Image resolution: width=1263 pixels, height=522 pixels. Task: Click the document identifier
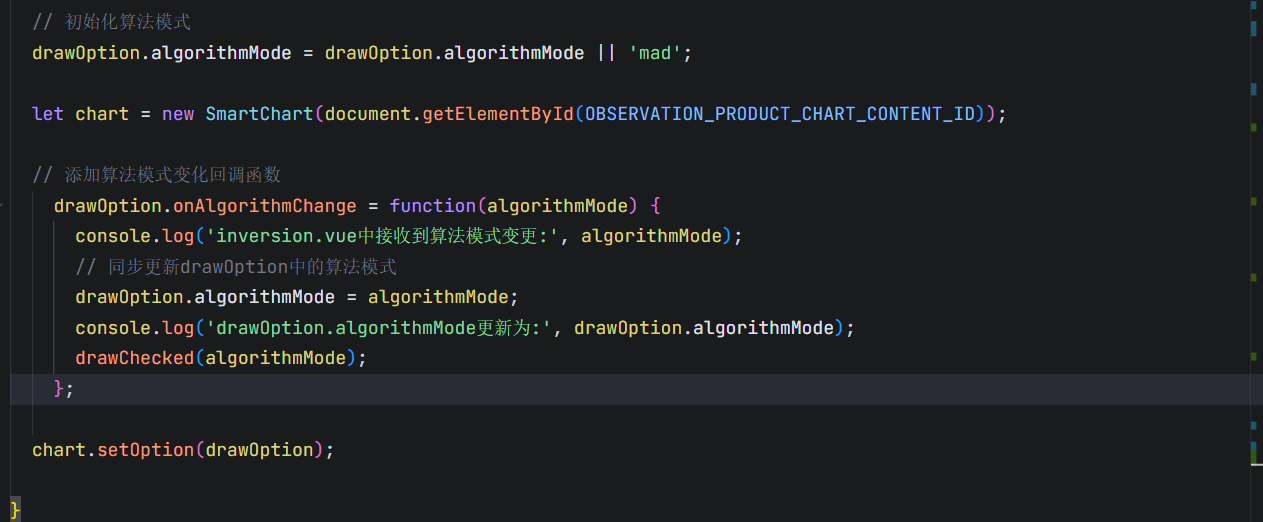pos(368,114)
